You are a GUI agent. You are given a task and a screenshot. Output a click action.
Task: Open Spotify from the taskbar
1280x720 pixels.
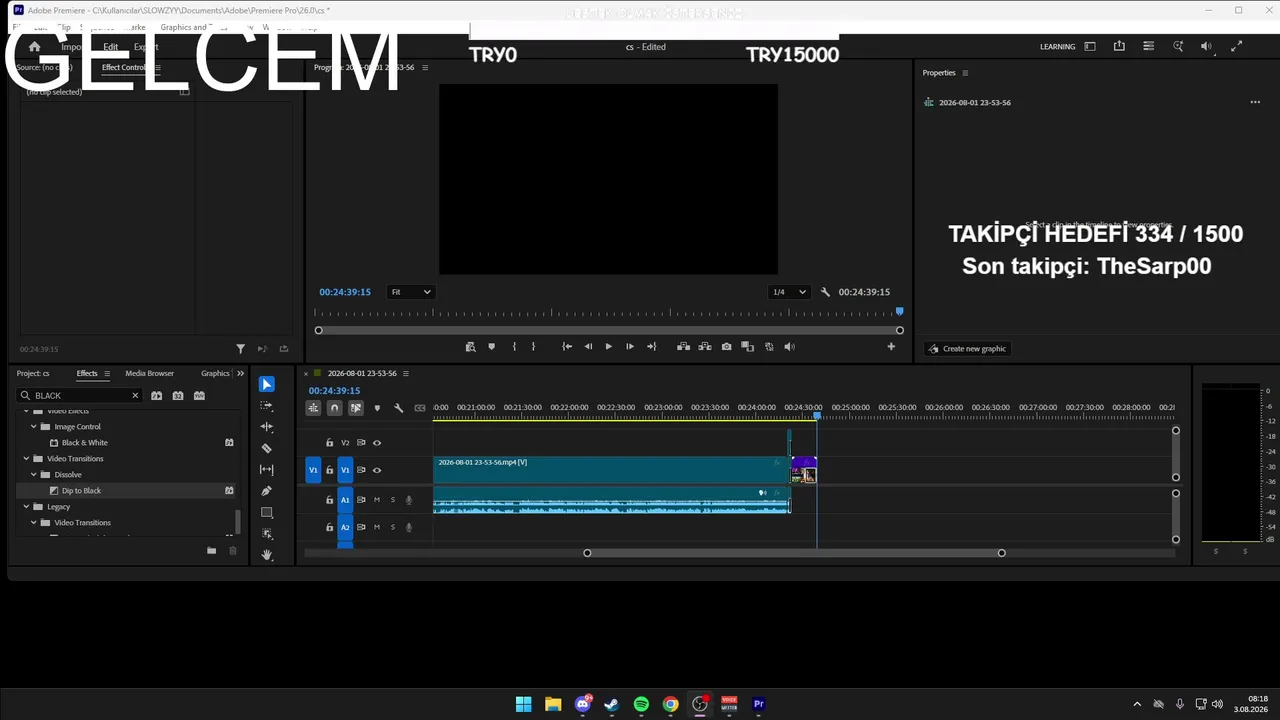[641, 704]
